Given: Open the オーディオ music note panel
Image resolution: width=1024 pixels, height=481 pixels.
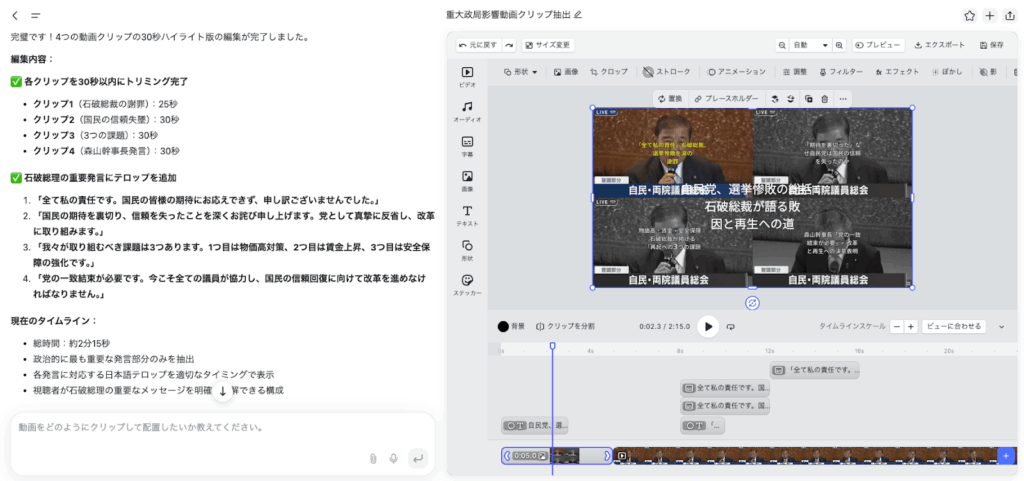Looking at the screenshot, I should click(x=467, y=111).
